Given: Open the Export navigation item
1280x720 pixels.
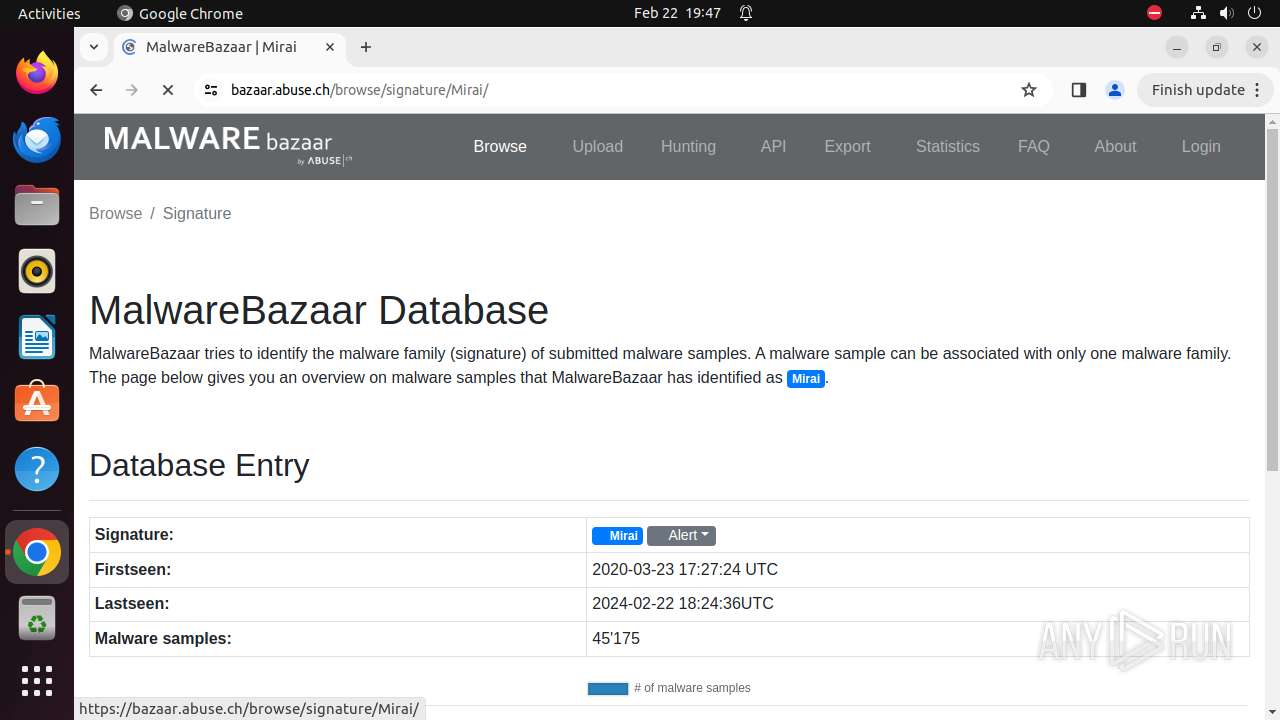Looking at the screenshot, I should [x=848, y=146].
